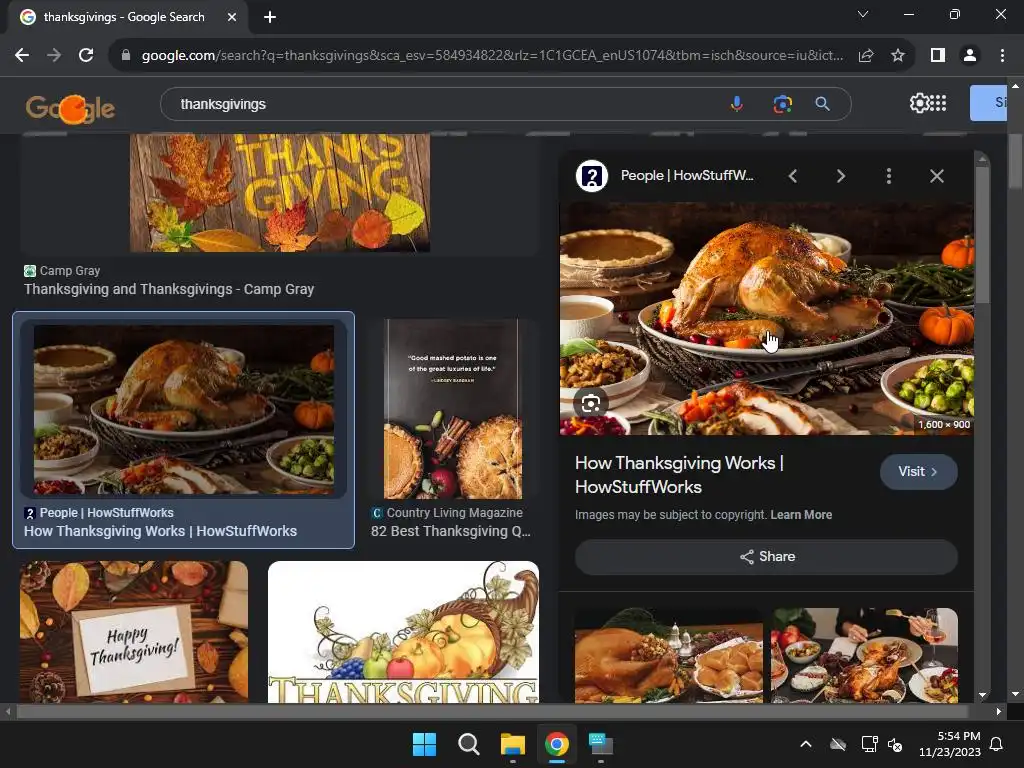Open a new browser tab
This screenshot has height=768, width=1024.
[x=270, y=17]
